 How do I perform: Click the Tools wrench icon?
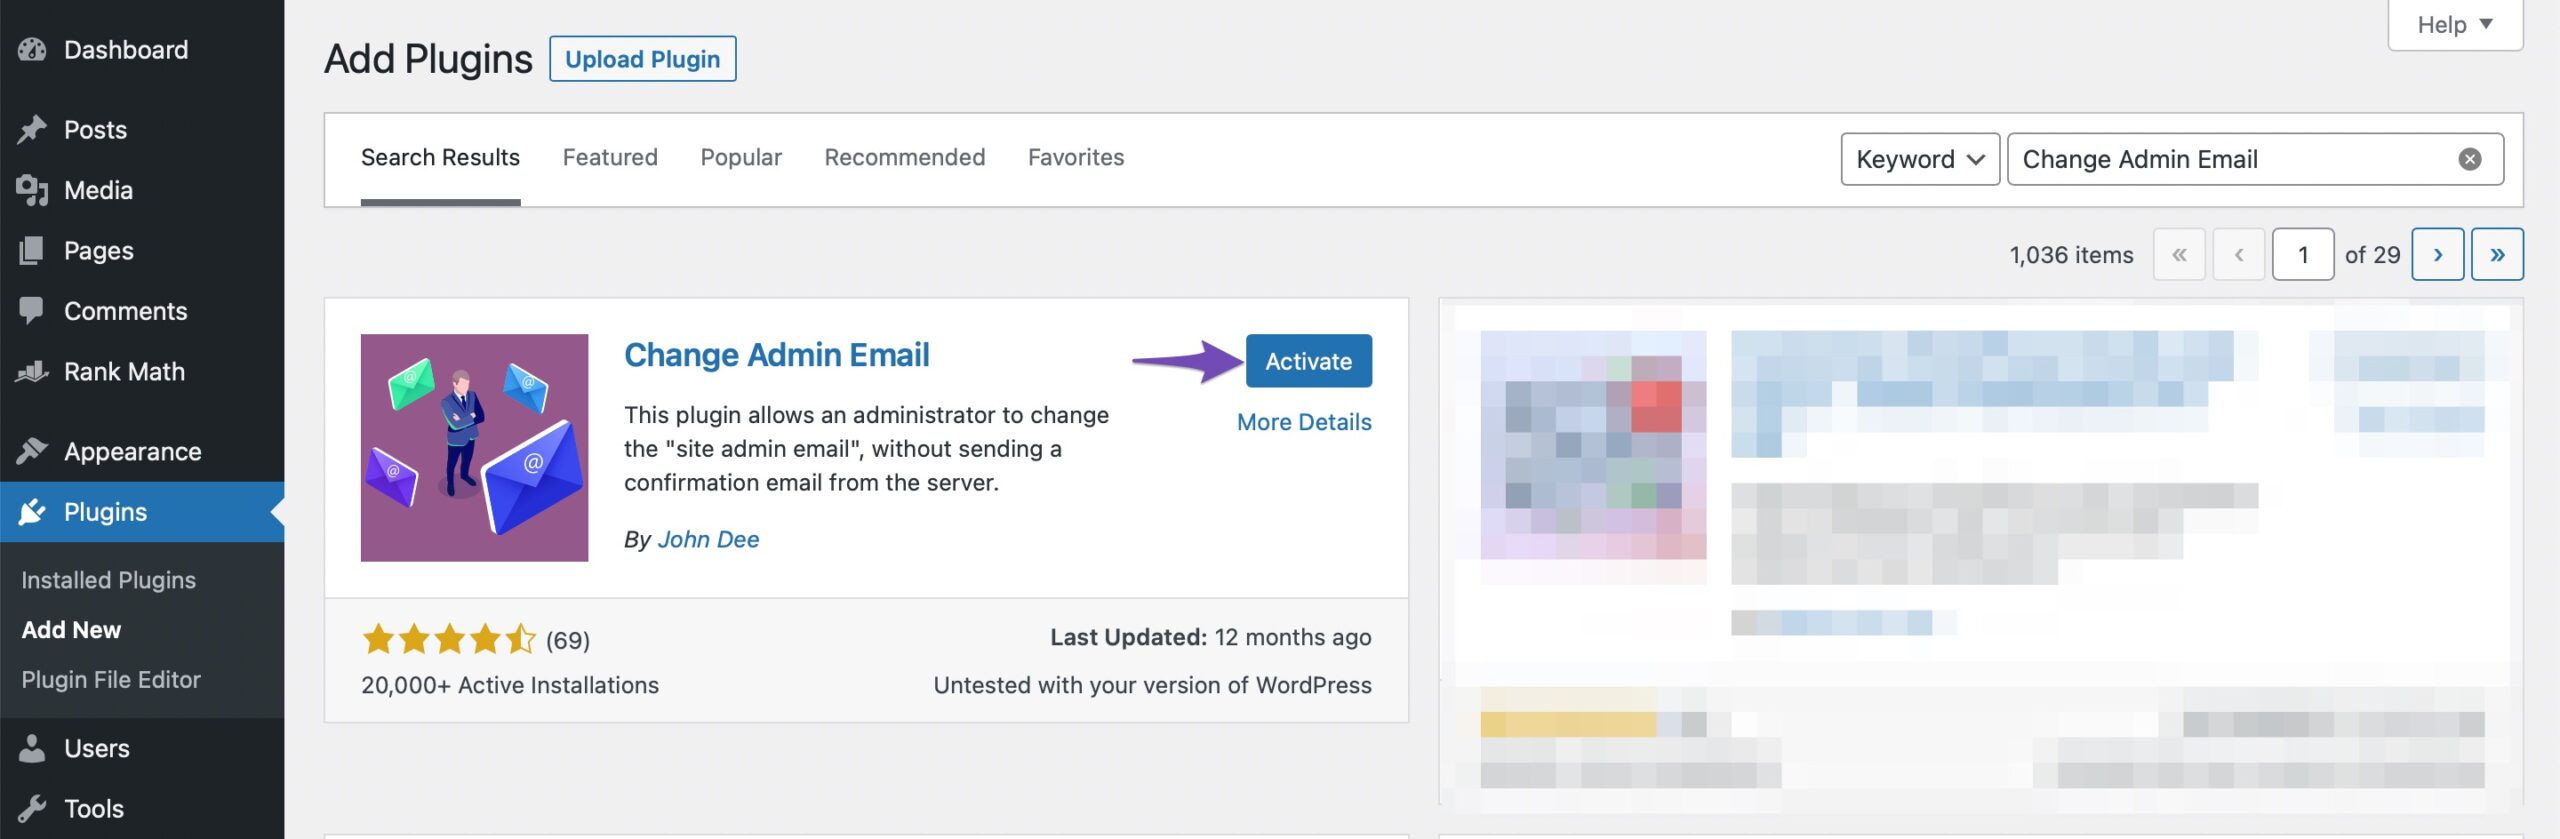coord(33,808)
